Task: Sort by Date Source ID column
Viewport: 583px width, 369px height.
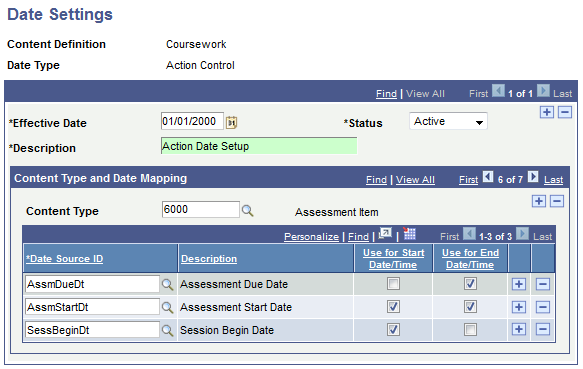Action: pyautogui.click(x=64, y=259)
